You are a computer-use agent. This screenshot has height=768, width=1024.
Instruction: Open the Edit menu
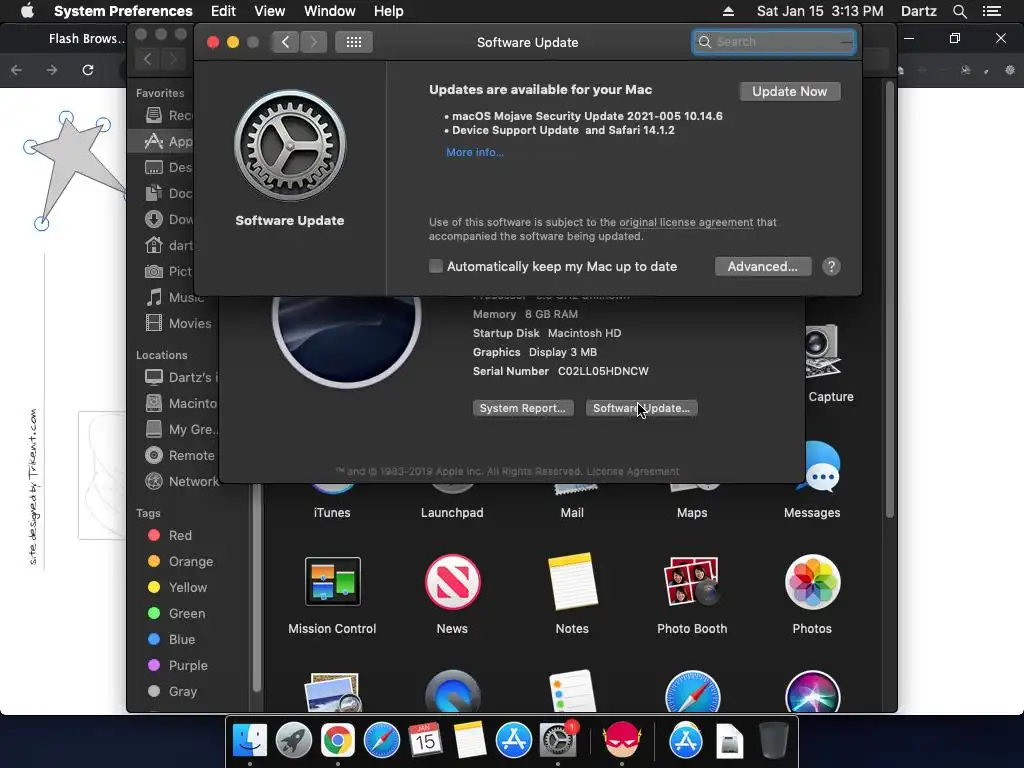click(x=223, y=11)
